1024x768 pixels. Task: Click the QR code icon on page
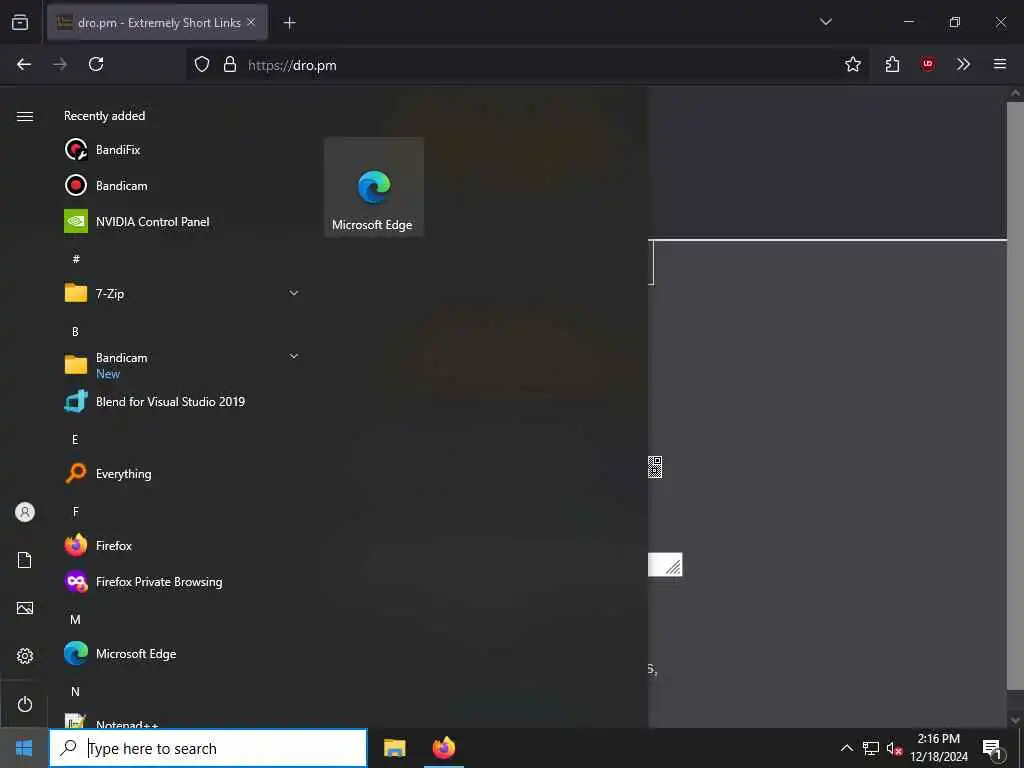655,467
